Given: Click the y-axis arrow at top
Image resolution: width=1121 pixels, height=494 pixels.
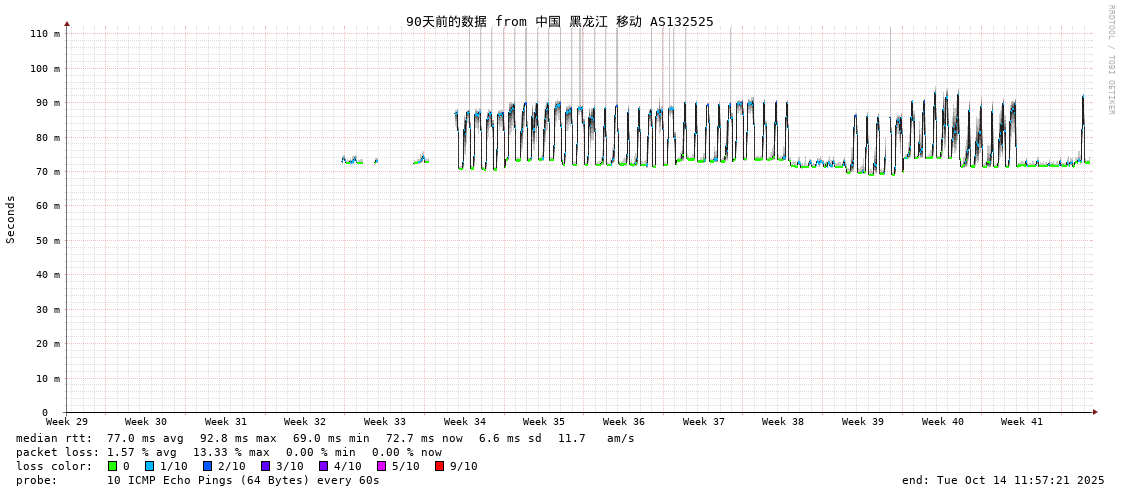Looking at the screenshot, I should point(67,23).
